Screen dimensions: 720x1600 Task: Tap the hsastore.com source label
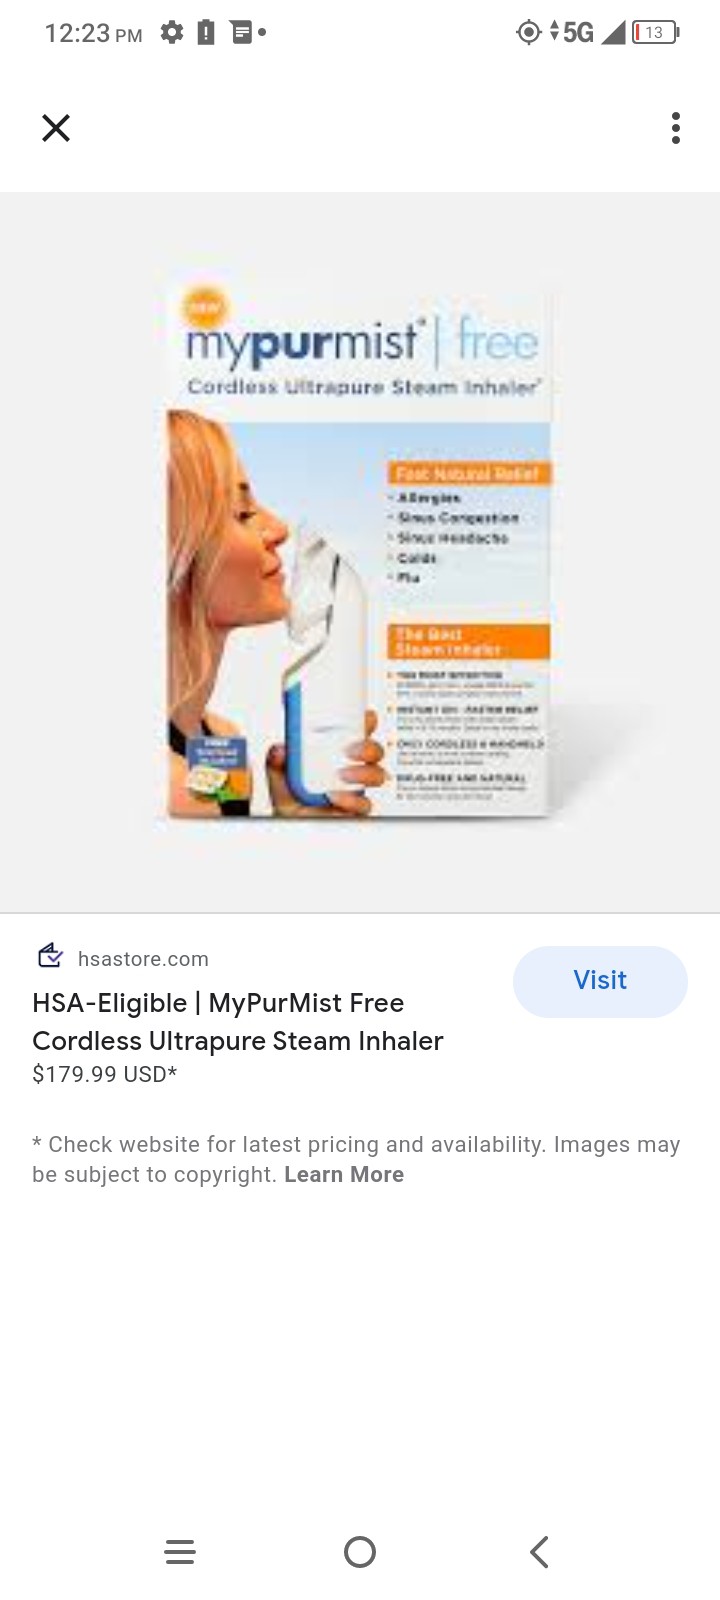(143, 959)
